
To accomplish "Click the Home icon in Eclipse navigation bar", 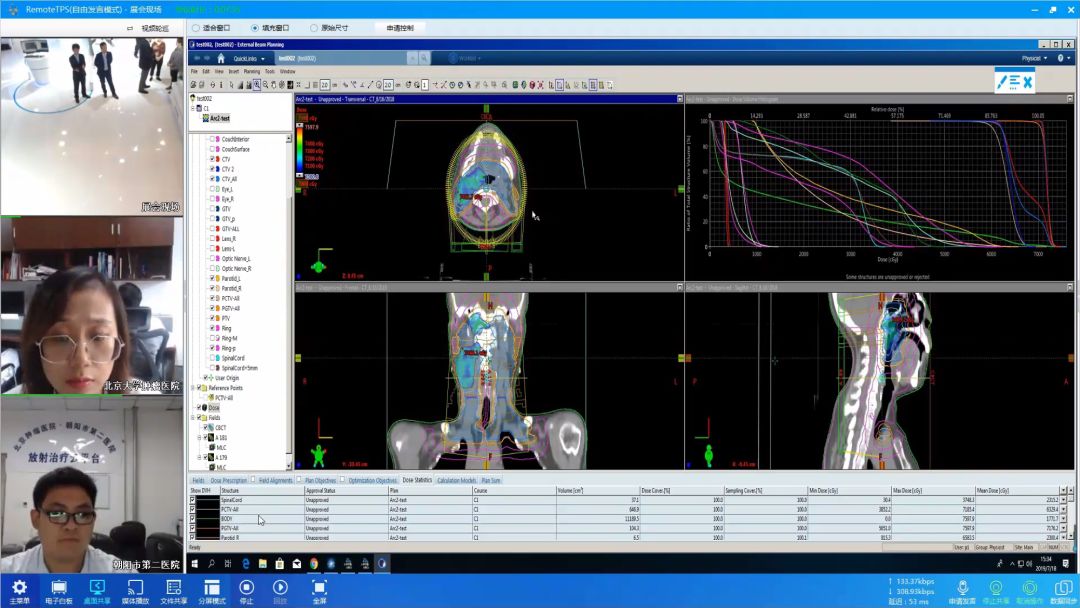I will (x=220, y=58).
